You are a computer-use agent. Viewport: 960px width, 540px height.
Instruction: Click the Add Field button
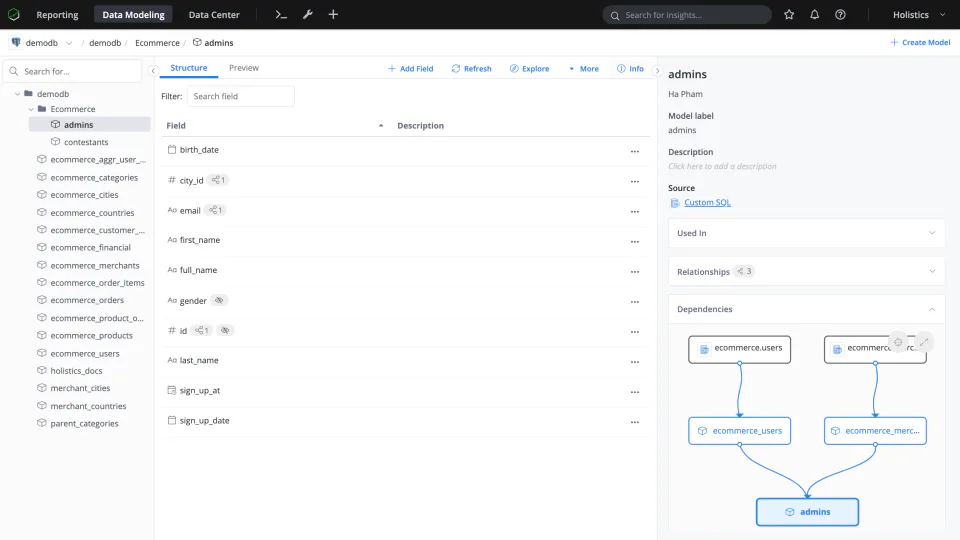pyautogui.click(x=410, y=69)
